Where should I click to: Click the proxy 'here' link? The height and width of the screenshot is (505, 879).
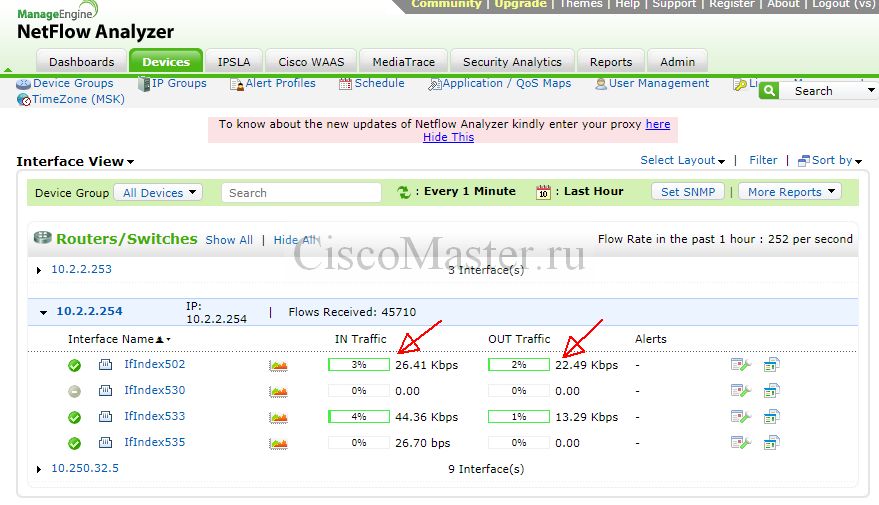click(x=658, y=124)
